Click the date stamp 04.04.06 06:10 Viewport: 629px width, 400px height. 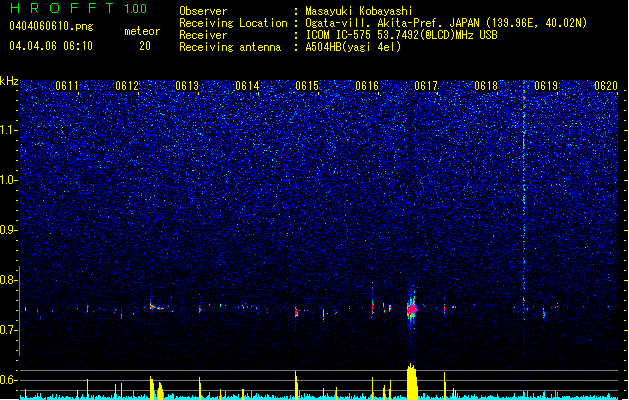(51, 46)
